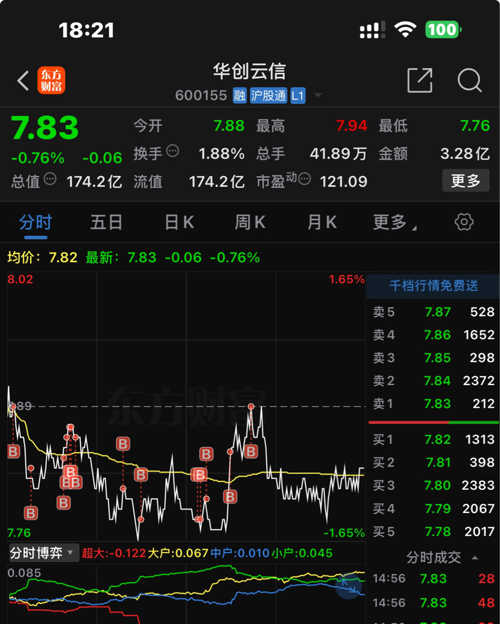Screen dimensions: 500x624
Task: Tap the large 7.83 current price
Action: (x=44, y=128)
